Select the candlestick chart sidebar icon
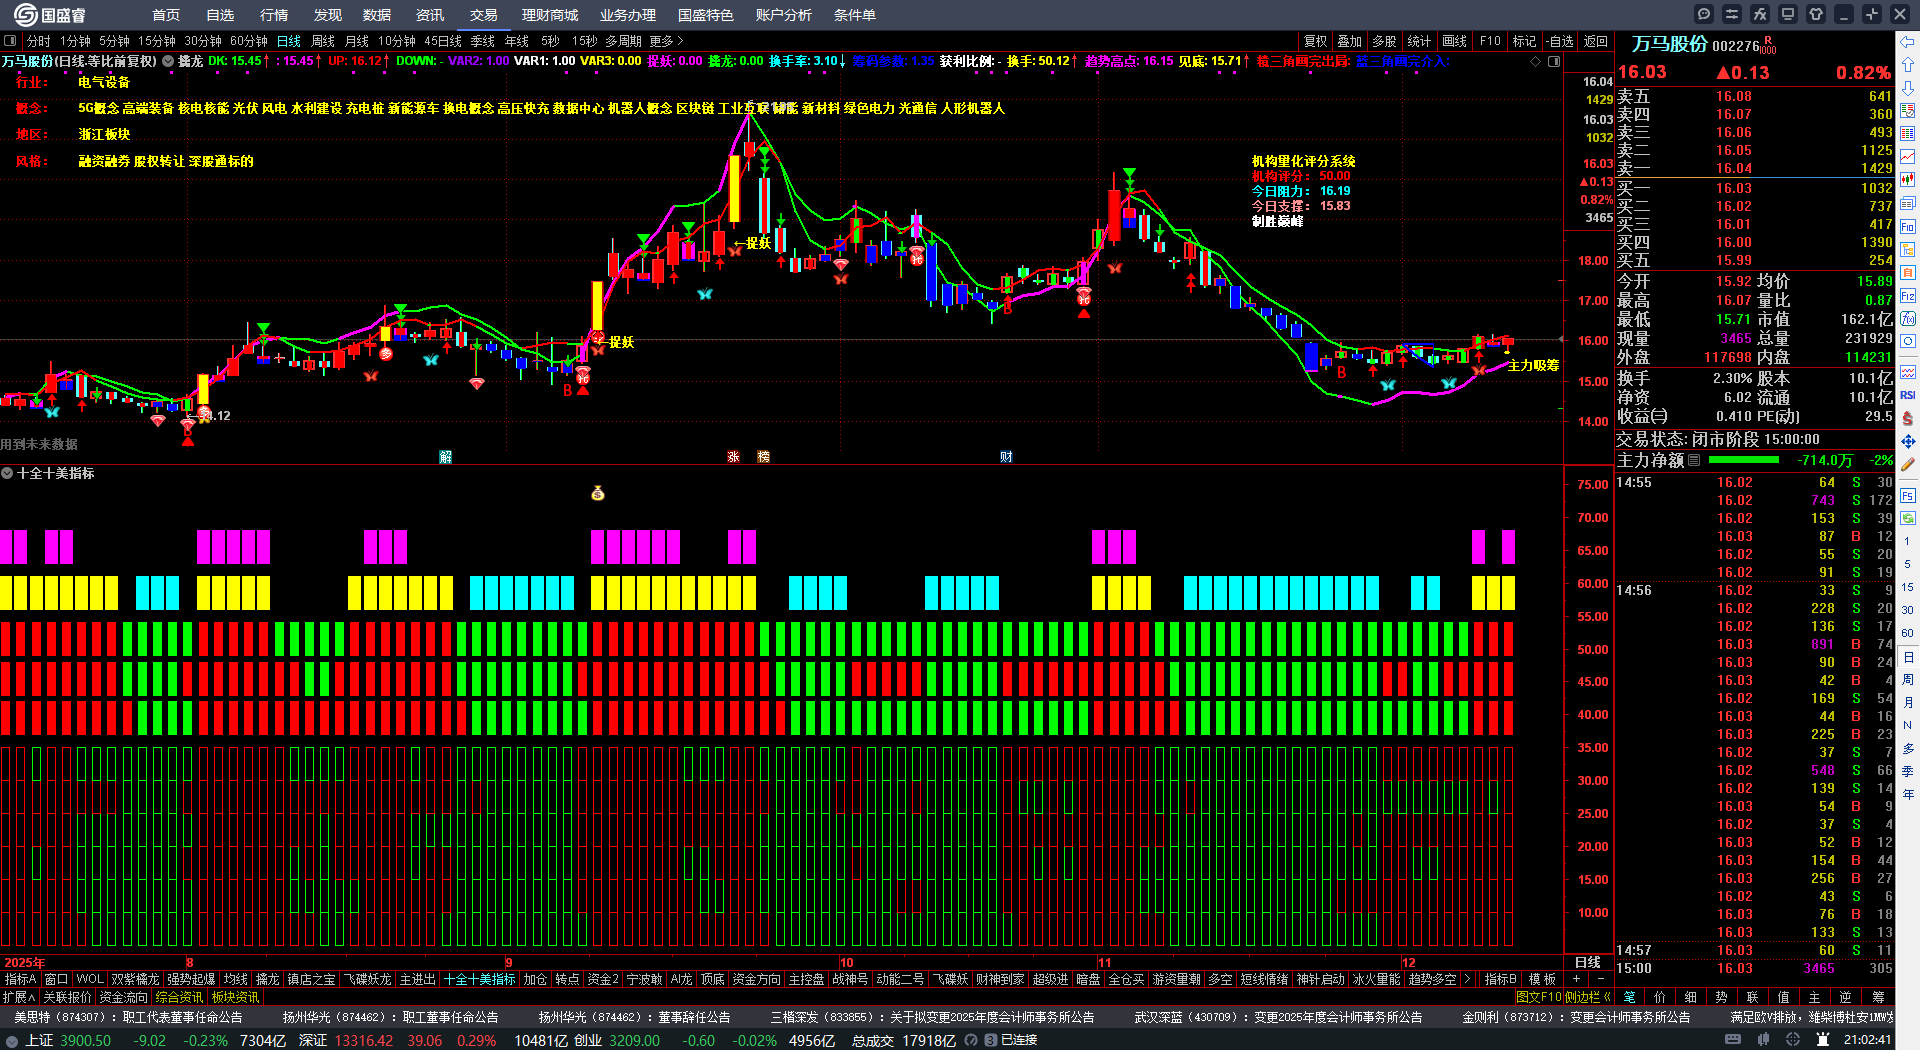The width and height of the screenshot is (1920, 1050). click(x=1908, y=180)
